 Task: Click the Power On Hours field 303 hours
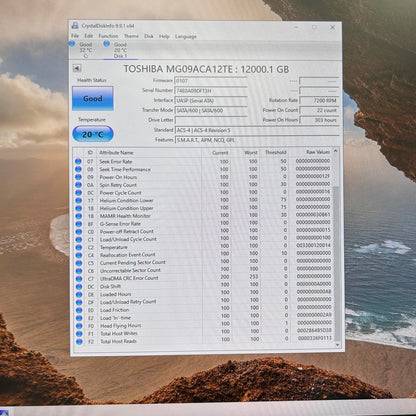point(319,120)
